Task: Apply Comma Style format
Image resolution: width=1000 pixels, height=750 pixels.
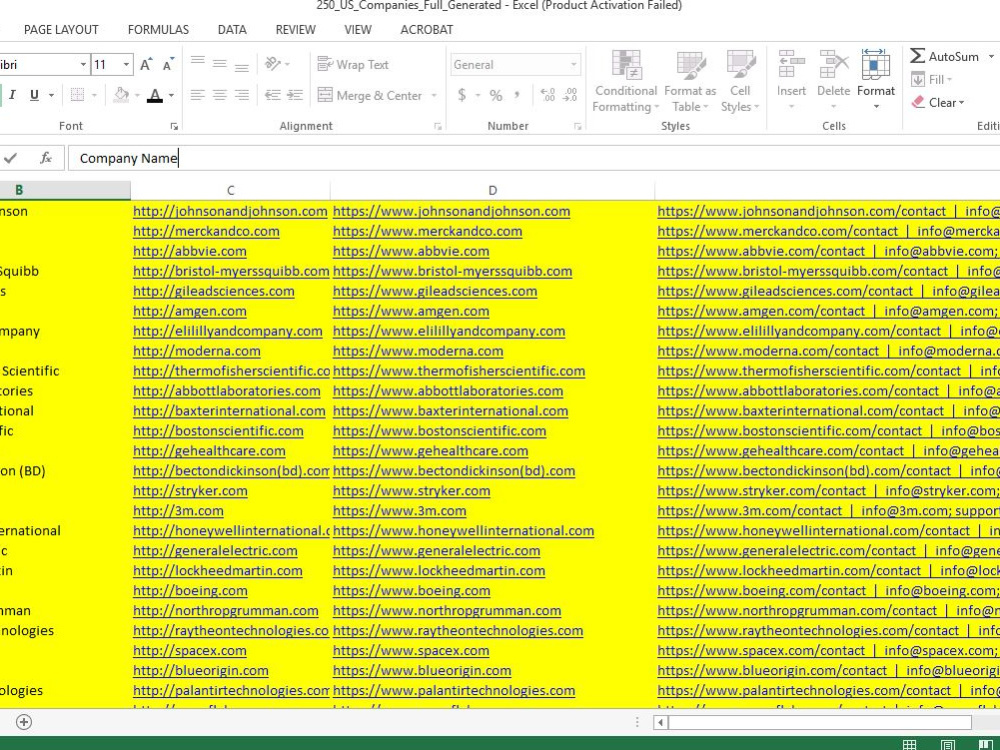Action: (517, 95)
